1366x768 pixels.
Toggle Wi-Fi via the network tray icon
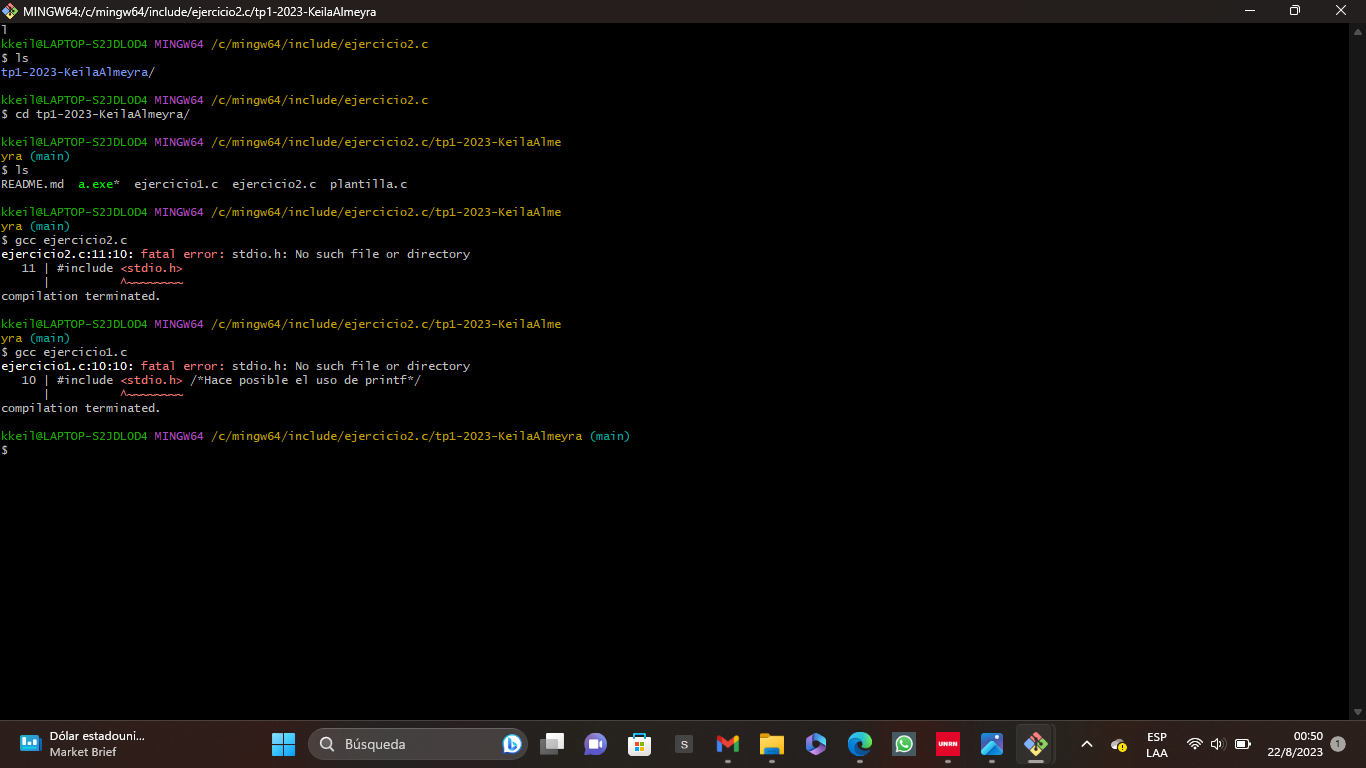tap(1193, 744)
